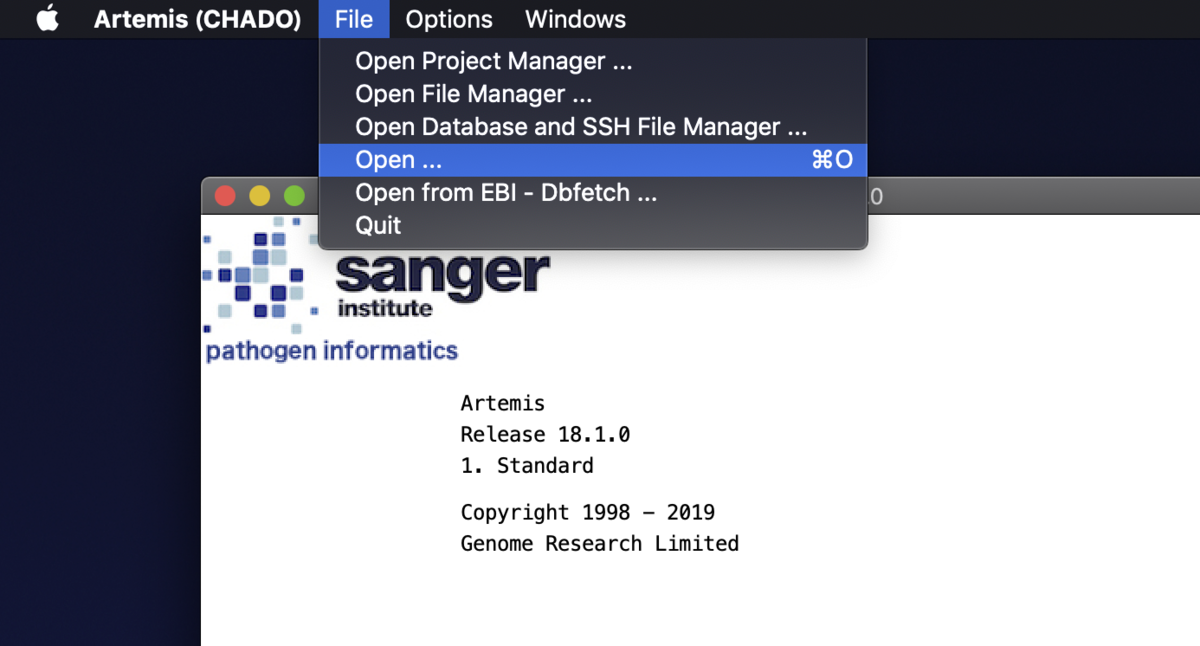The image size is (1200, 646).
Task: Choose Open File Manager ...
Action: 593,94
